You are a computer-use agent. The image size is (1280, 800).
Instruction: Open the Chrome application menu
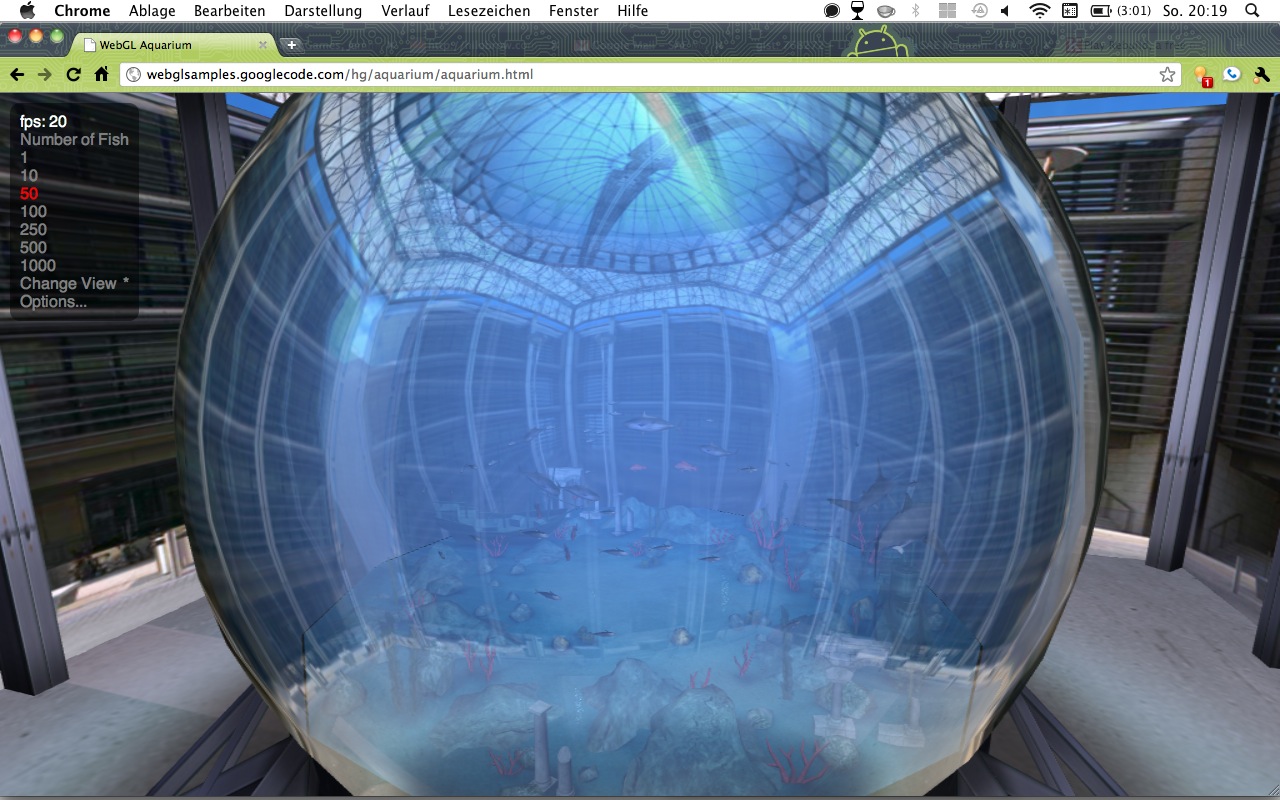pos(82,11)
